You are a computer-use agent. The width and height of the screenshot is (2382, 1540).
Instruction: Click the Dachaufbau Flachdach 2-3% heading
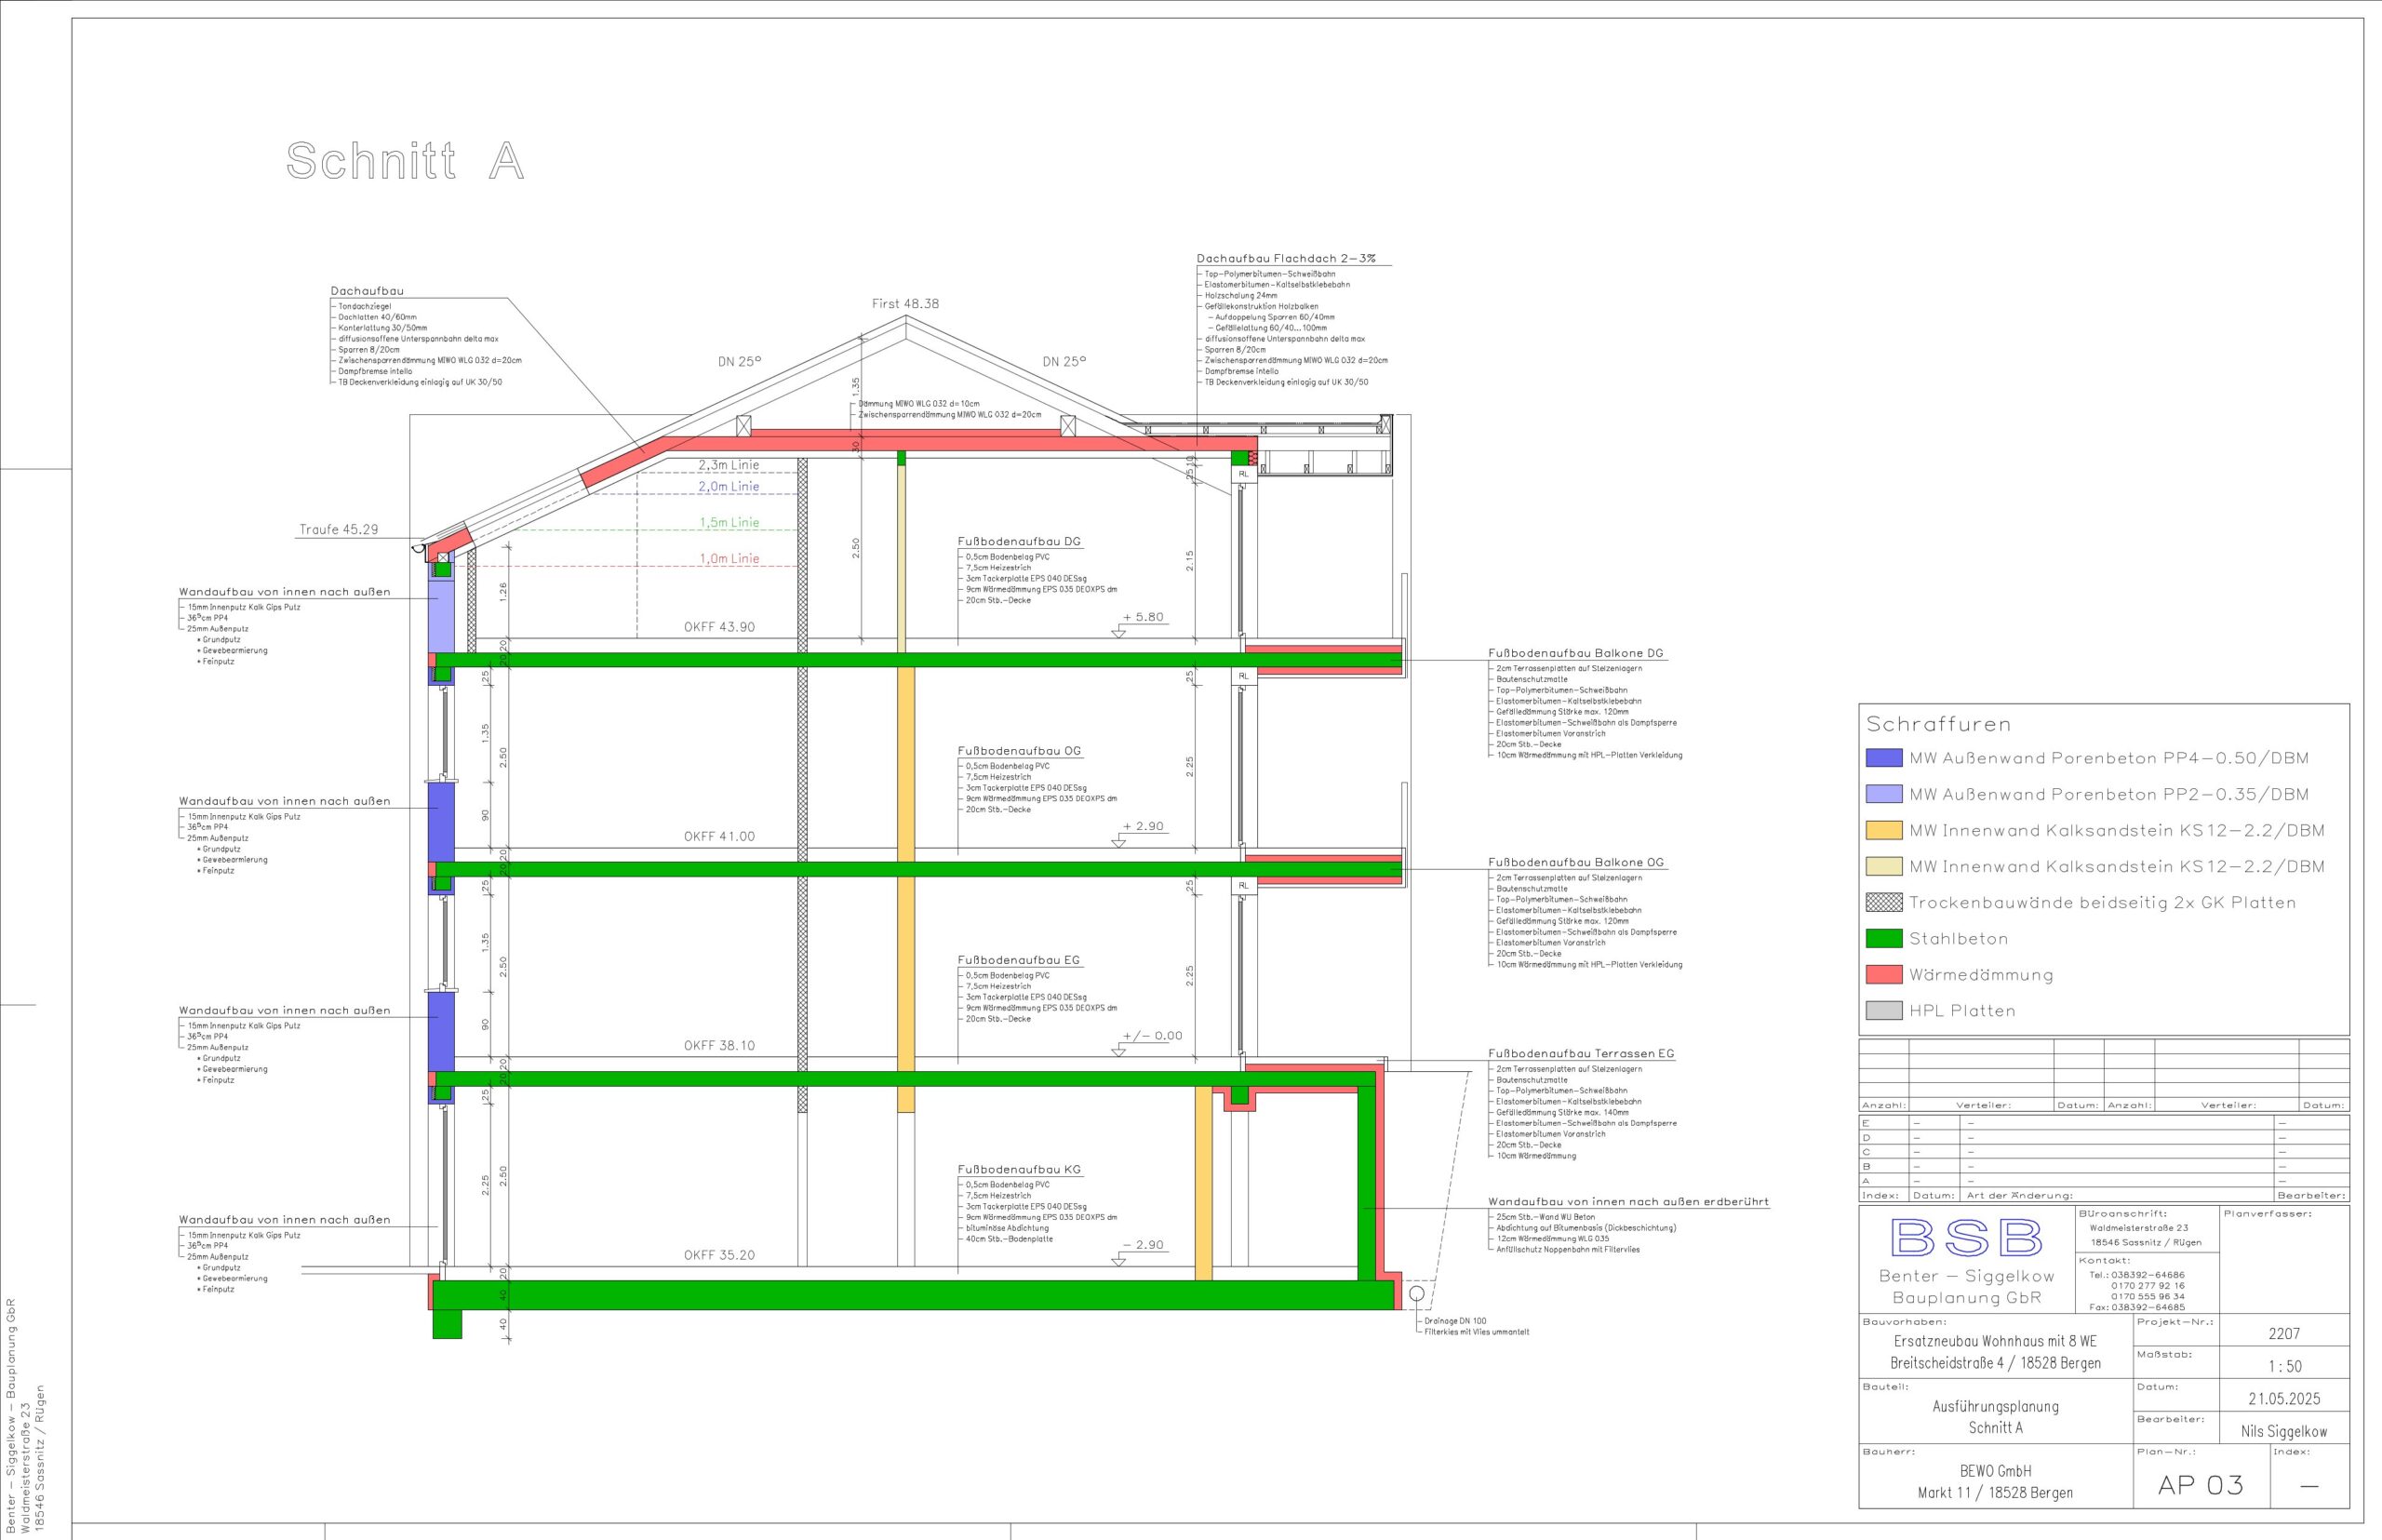click(1286, 258)
